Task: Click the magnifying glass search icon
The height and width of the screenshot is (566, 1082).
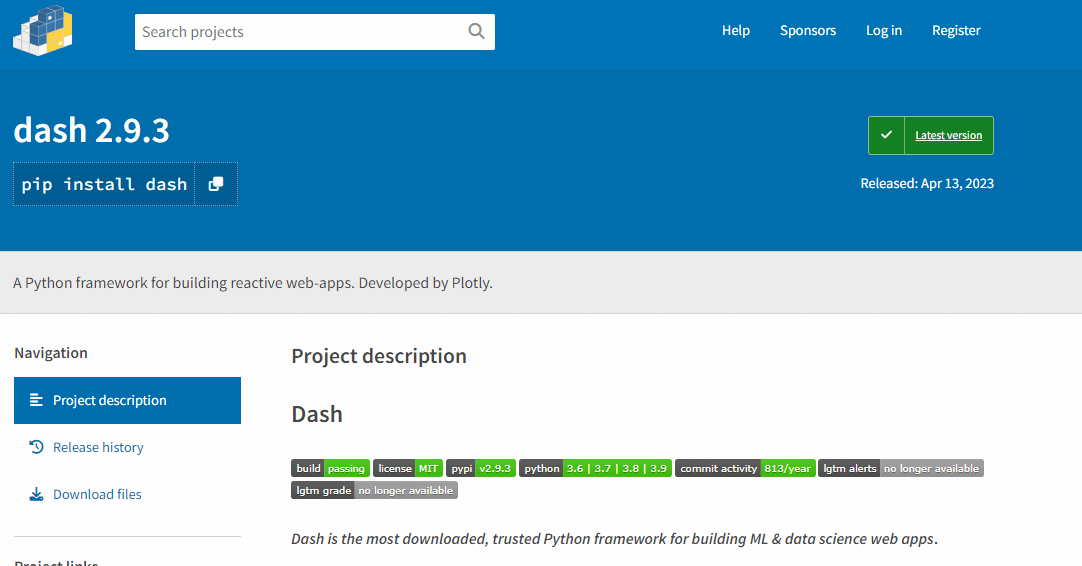Action: click(x=476, y=32)
